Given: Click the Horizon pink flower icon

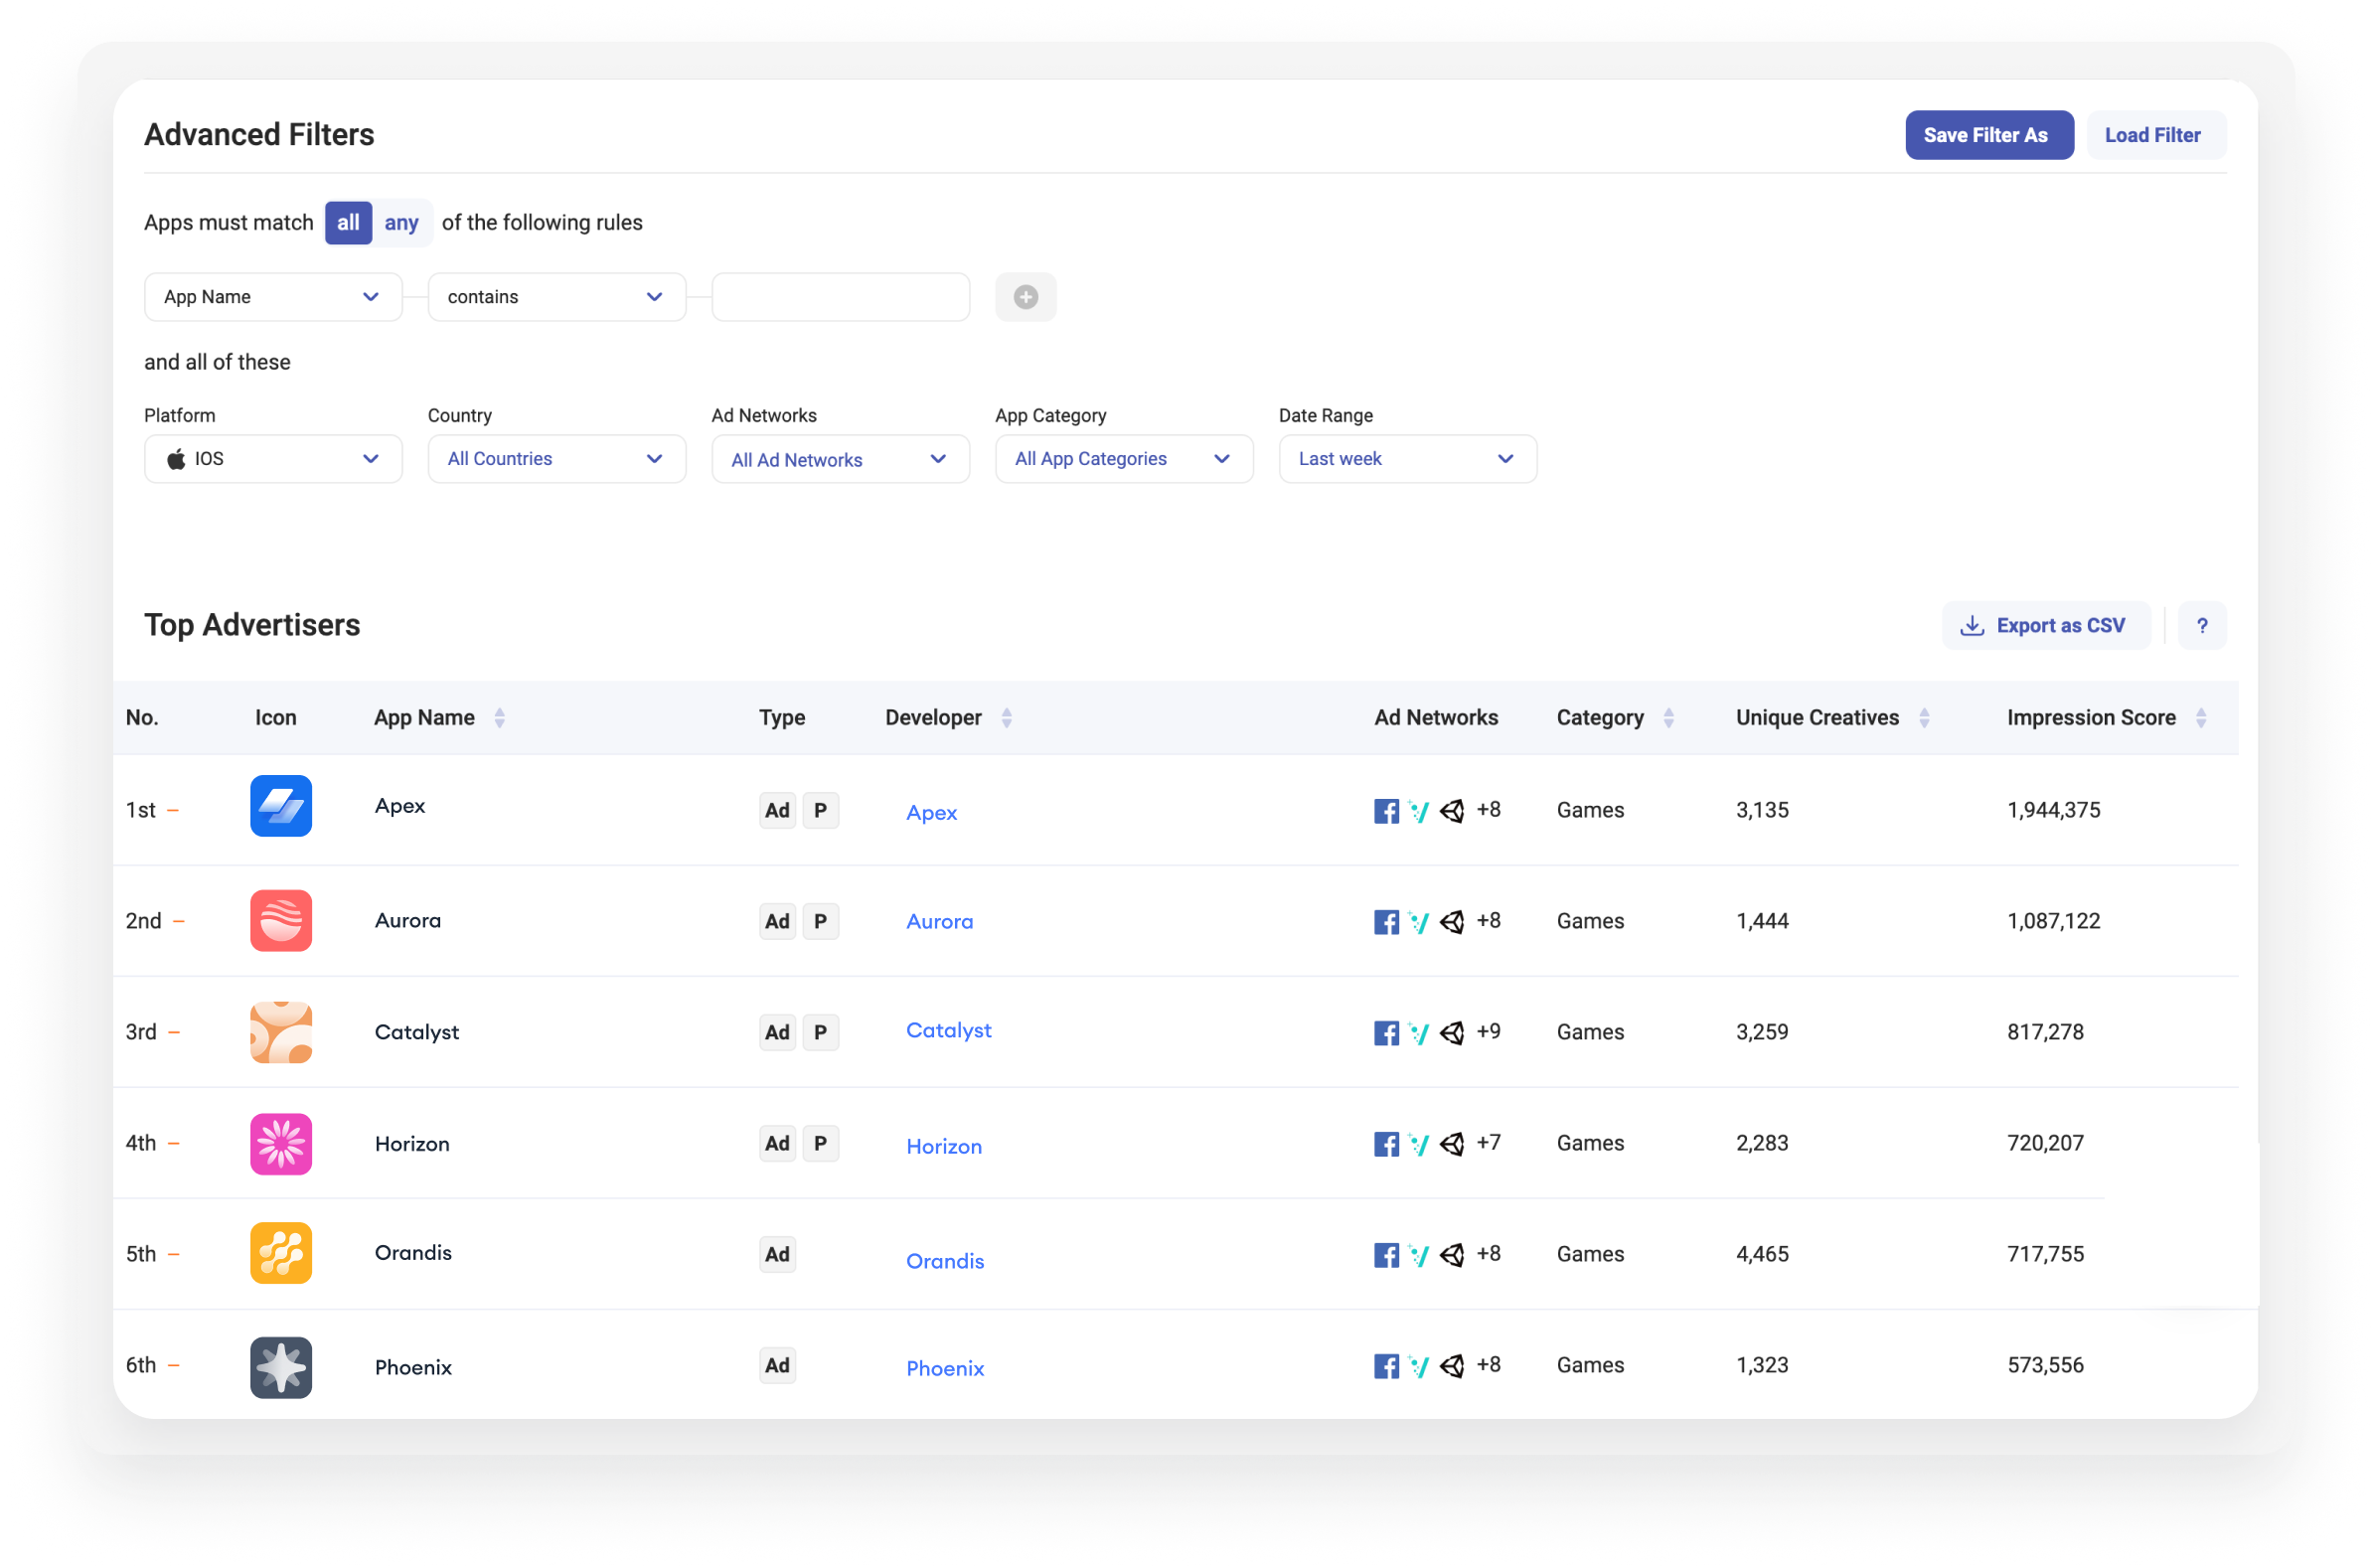Looking at the screenshot, I should (x=281, y=1143).
